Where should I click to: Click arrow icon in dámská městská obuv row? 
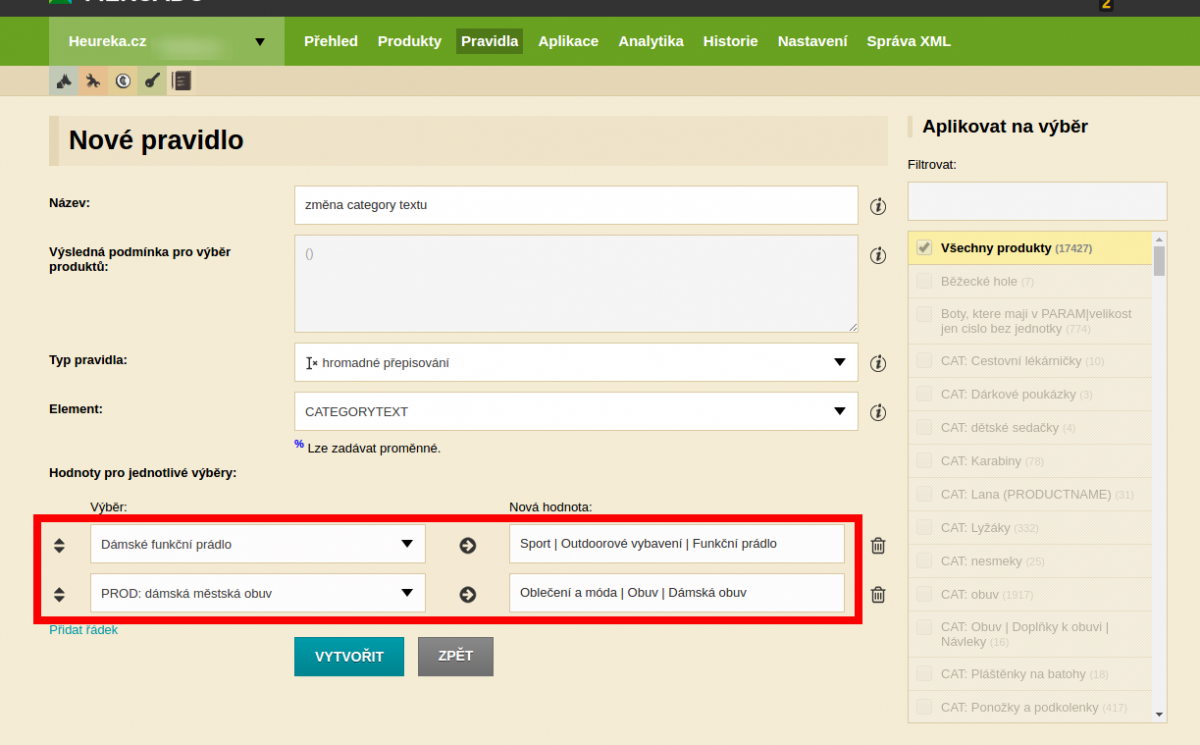tap(467, 594)
